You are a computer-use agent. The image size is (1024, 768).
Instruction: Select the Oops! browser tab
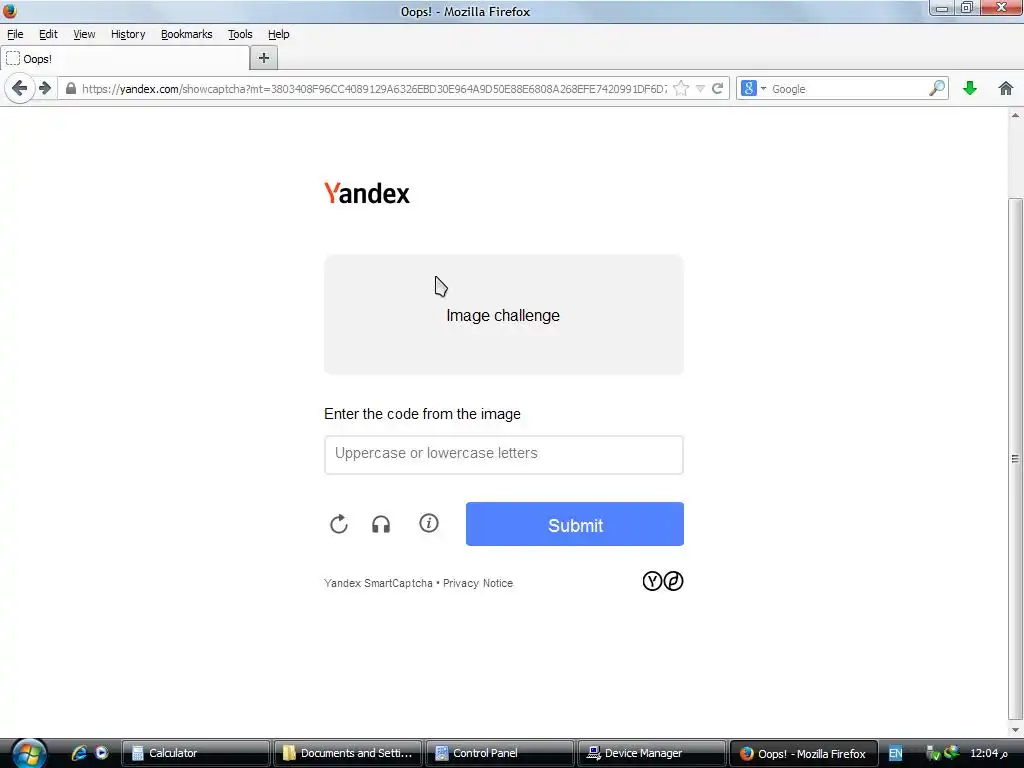coord(125,58)
